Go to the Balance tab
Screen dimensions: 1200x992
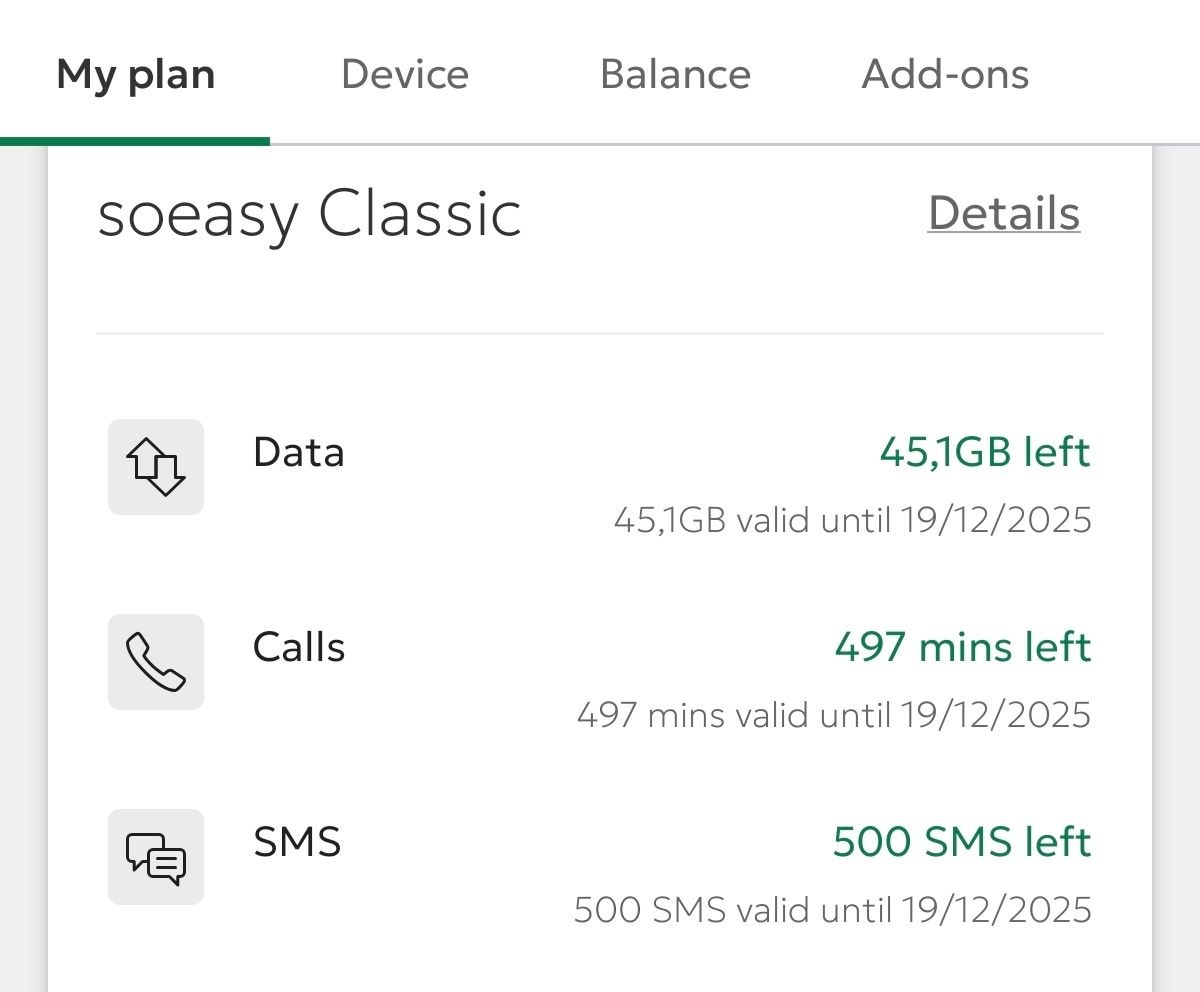[675, 75]
